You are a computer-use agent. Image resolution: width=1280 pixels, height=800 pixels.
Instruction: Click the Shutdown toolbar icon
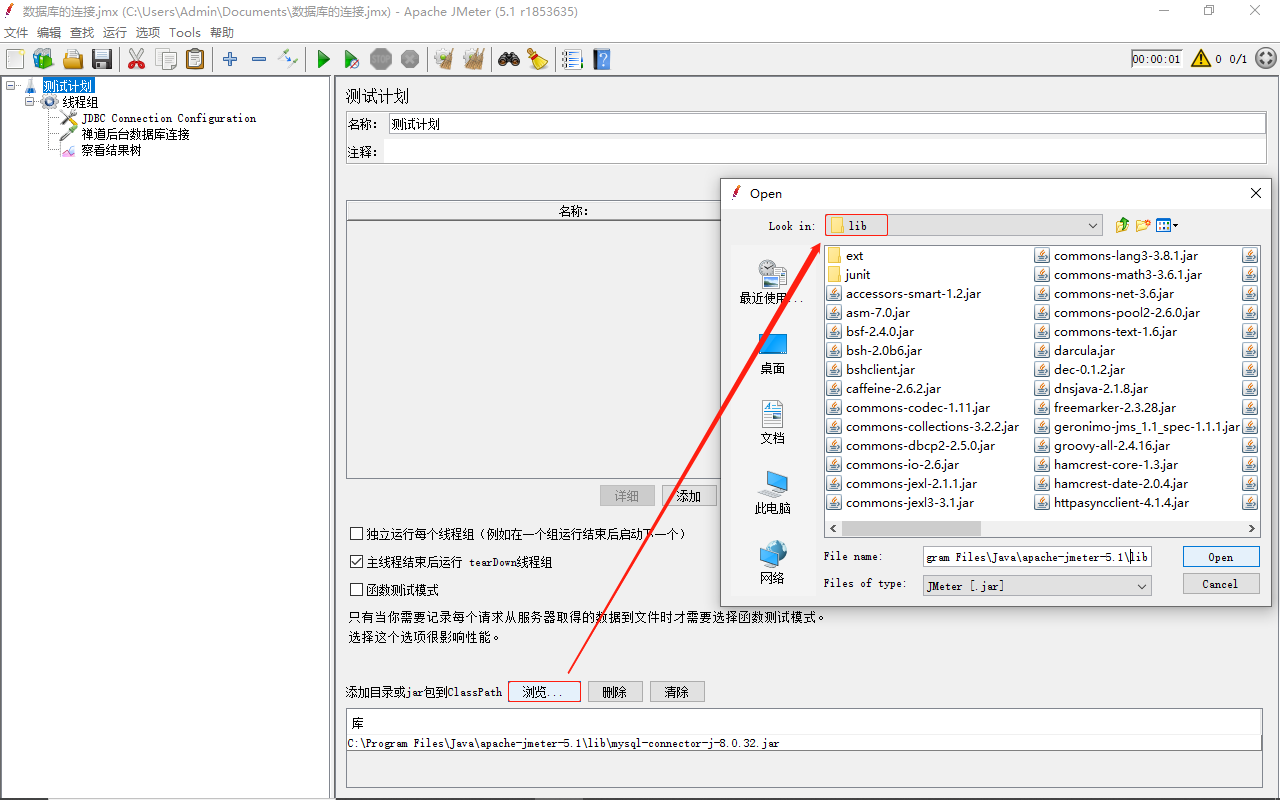click(410, 59)
